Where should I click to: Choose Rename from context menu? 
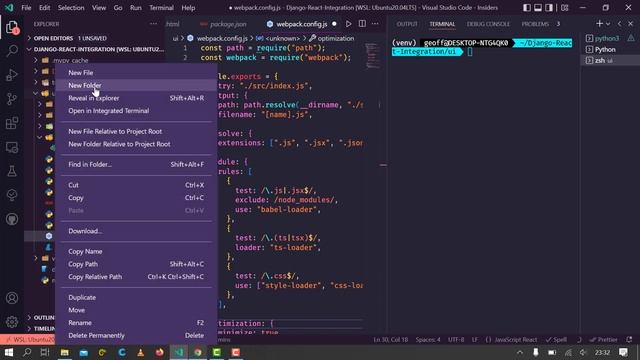pyautogui.click(x=136, y=323)
